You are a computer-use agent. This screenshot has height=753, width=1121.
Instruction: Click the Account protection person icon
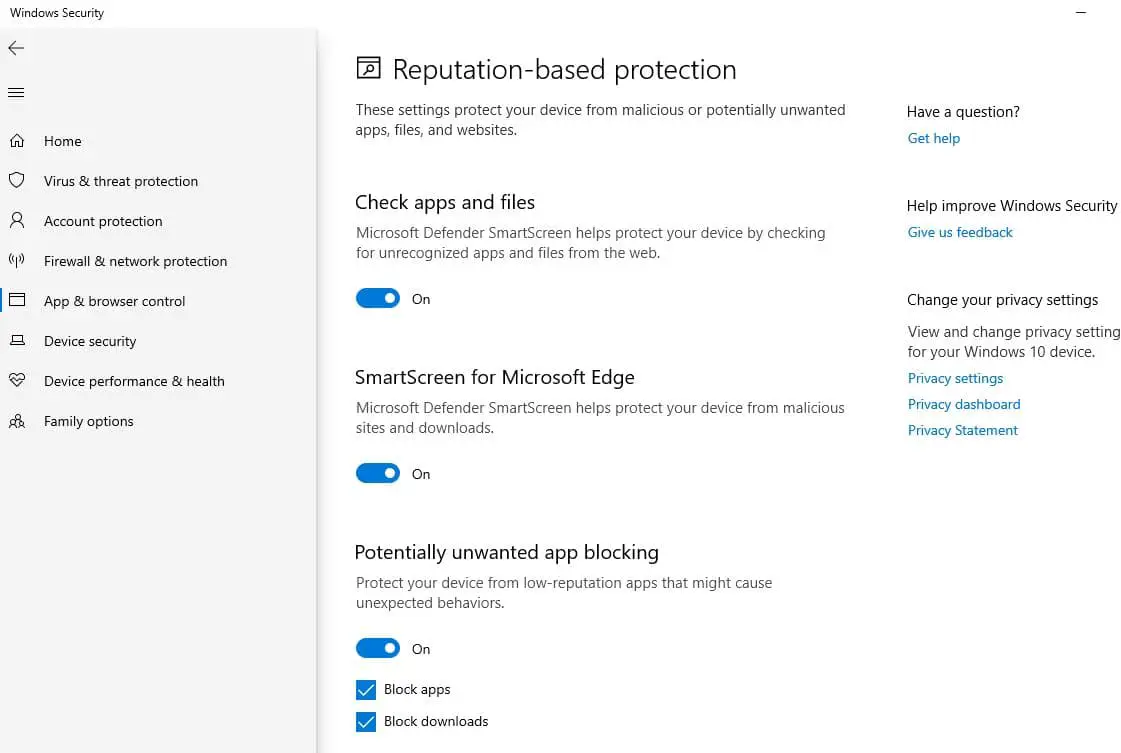17,221
